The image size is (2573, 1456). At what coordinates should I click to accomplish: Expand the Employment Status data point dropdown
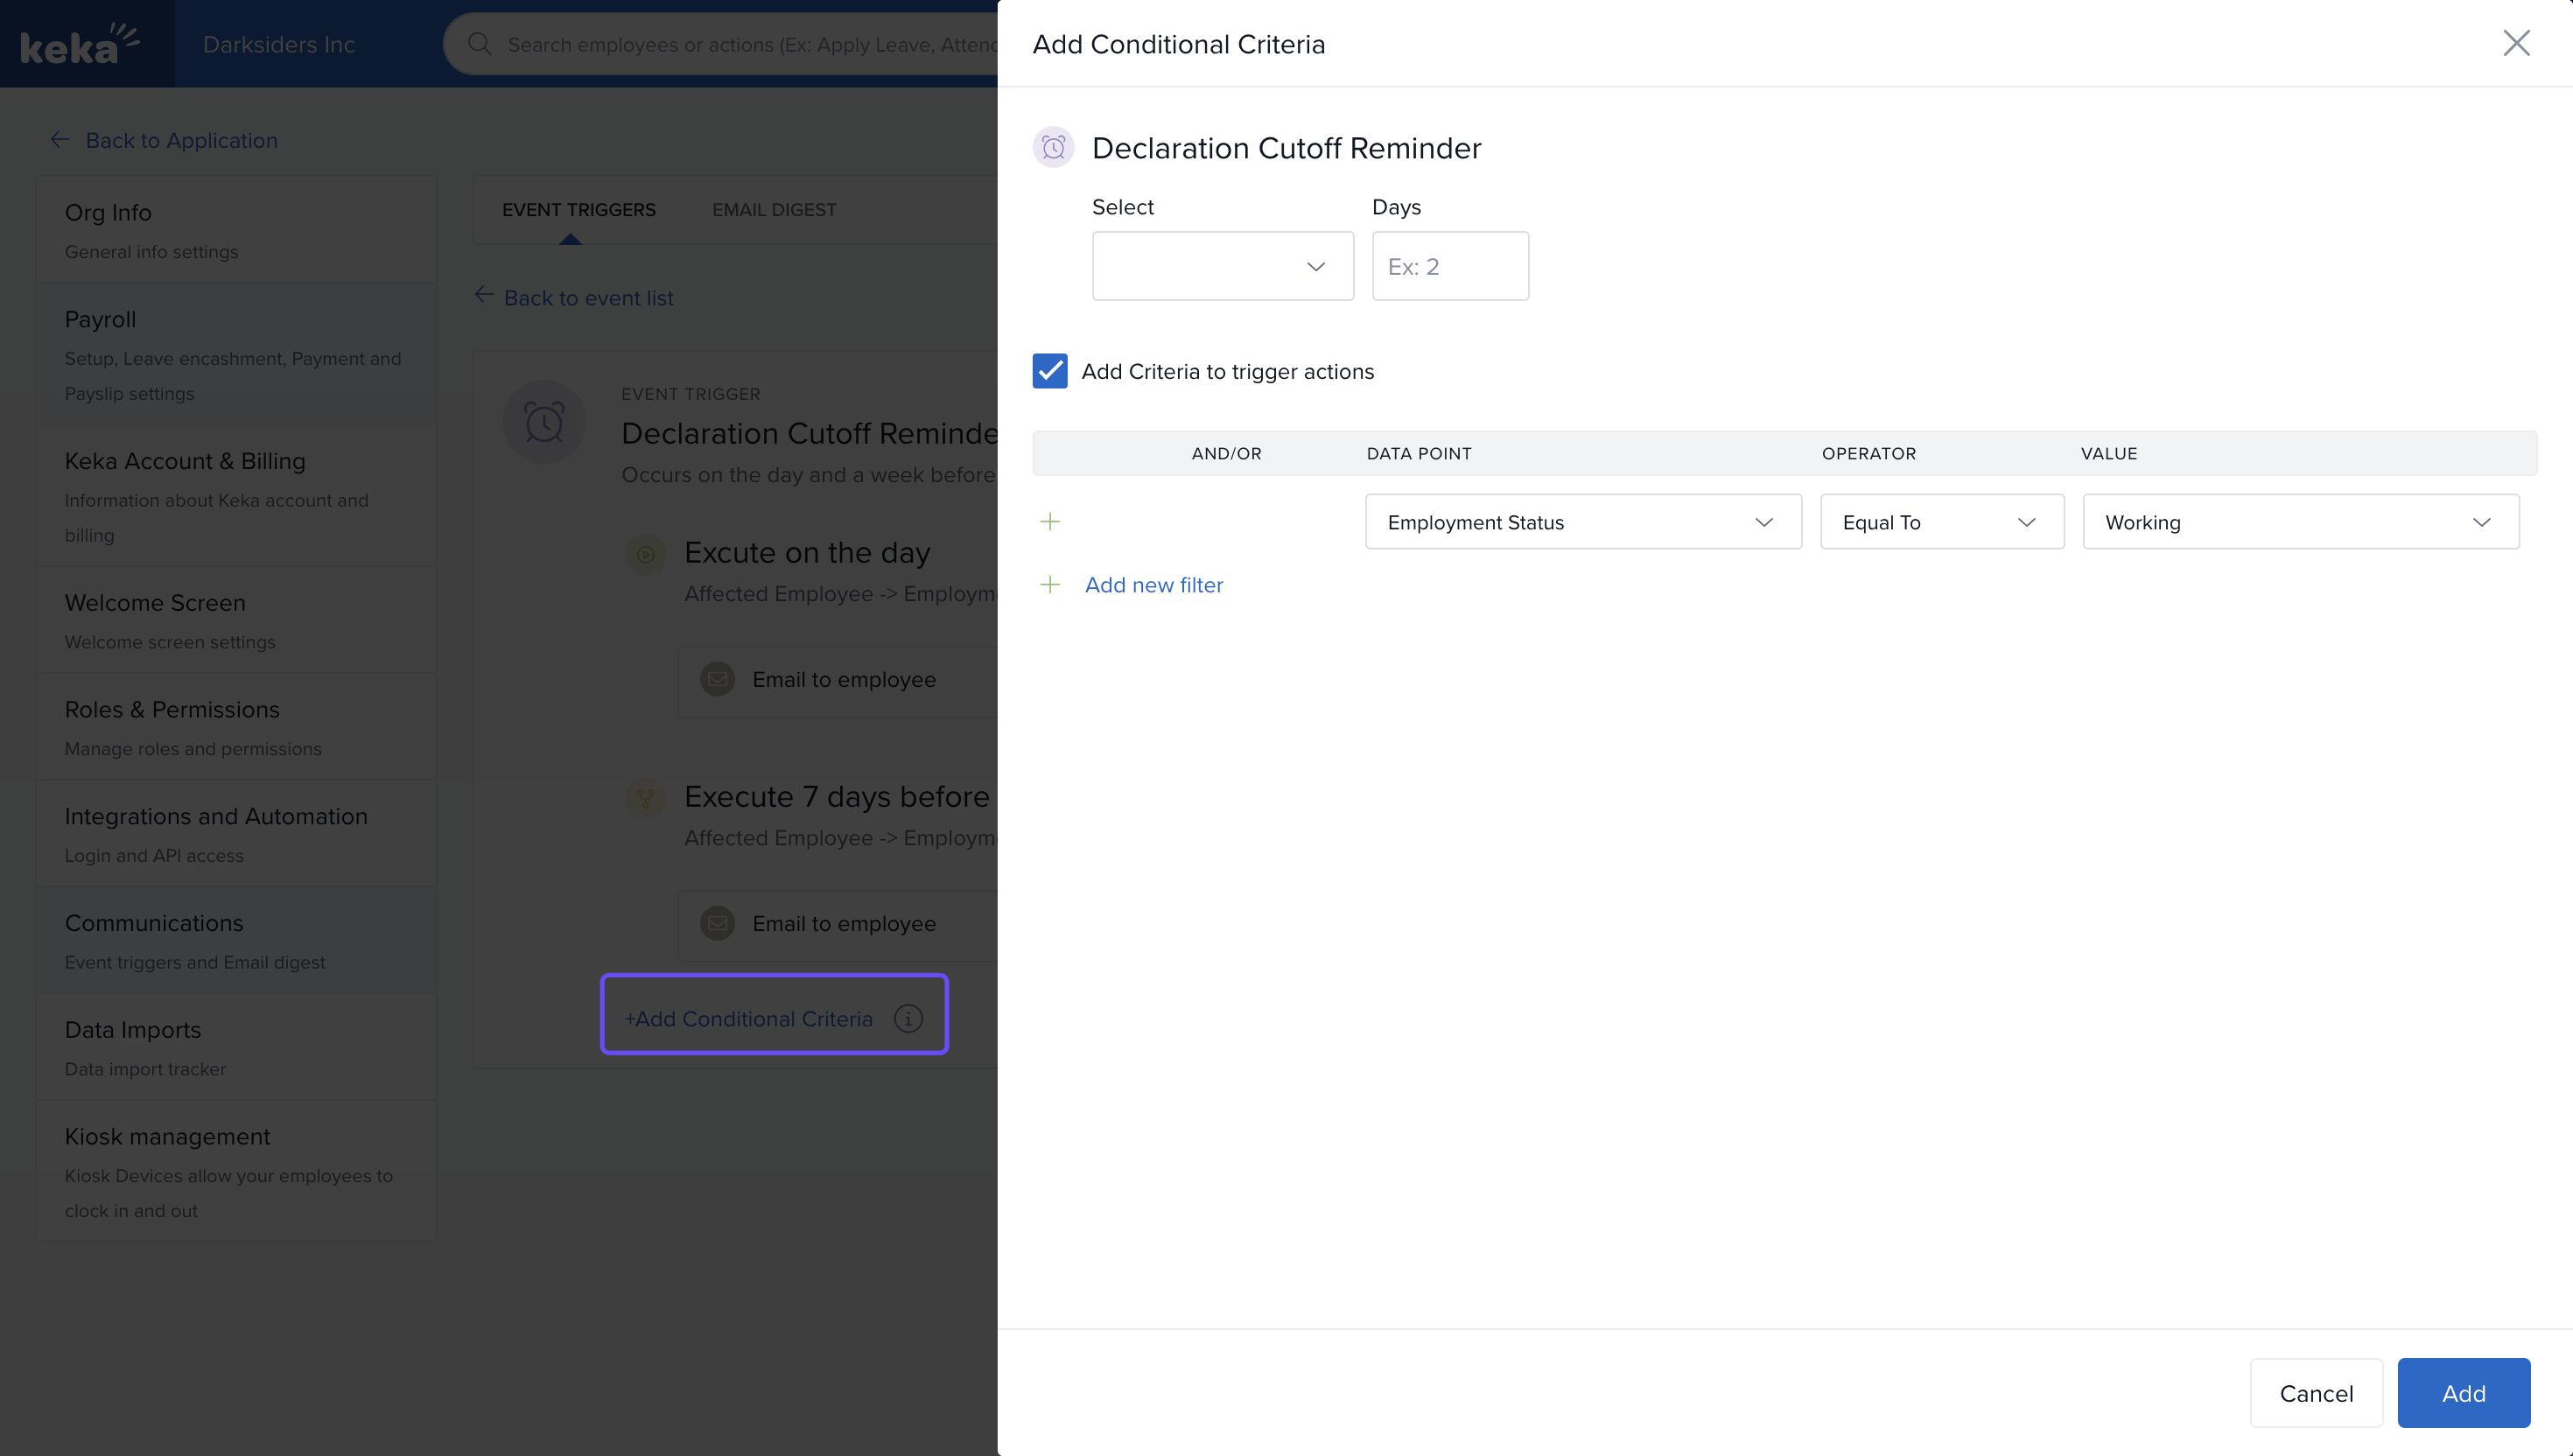coord(1582,522)
